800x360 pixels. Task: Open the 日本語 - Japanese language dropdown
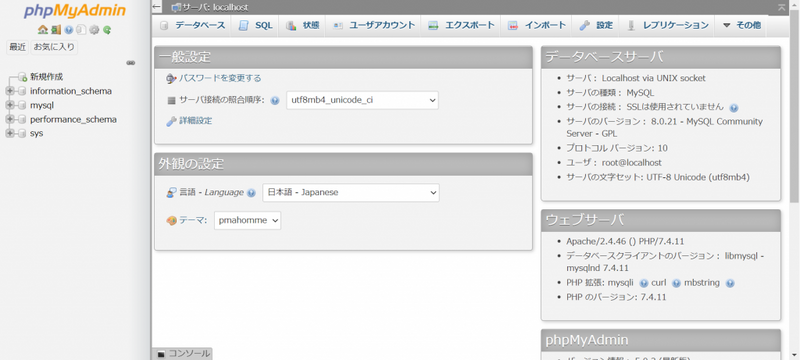pyautogui.click(x=351, y=193)
